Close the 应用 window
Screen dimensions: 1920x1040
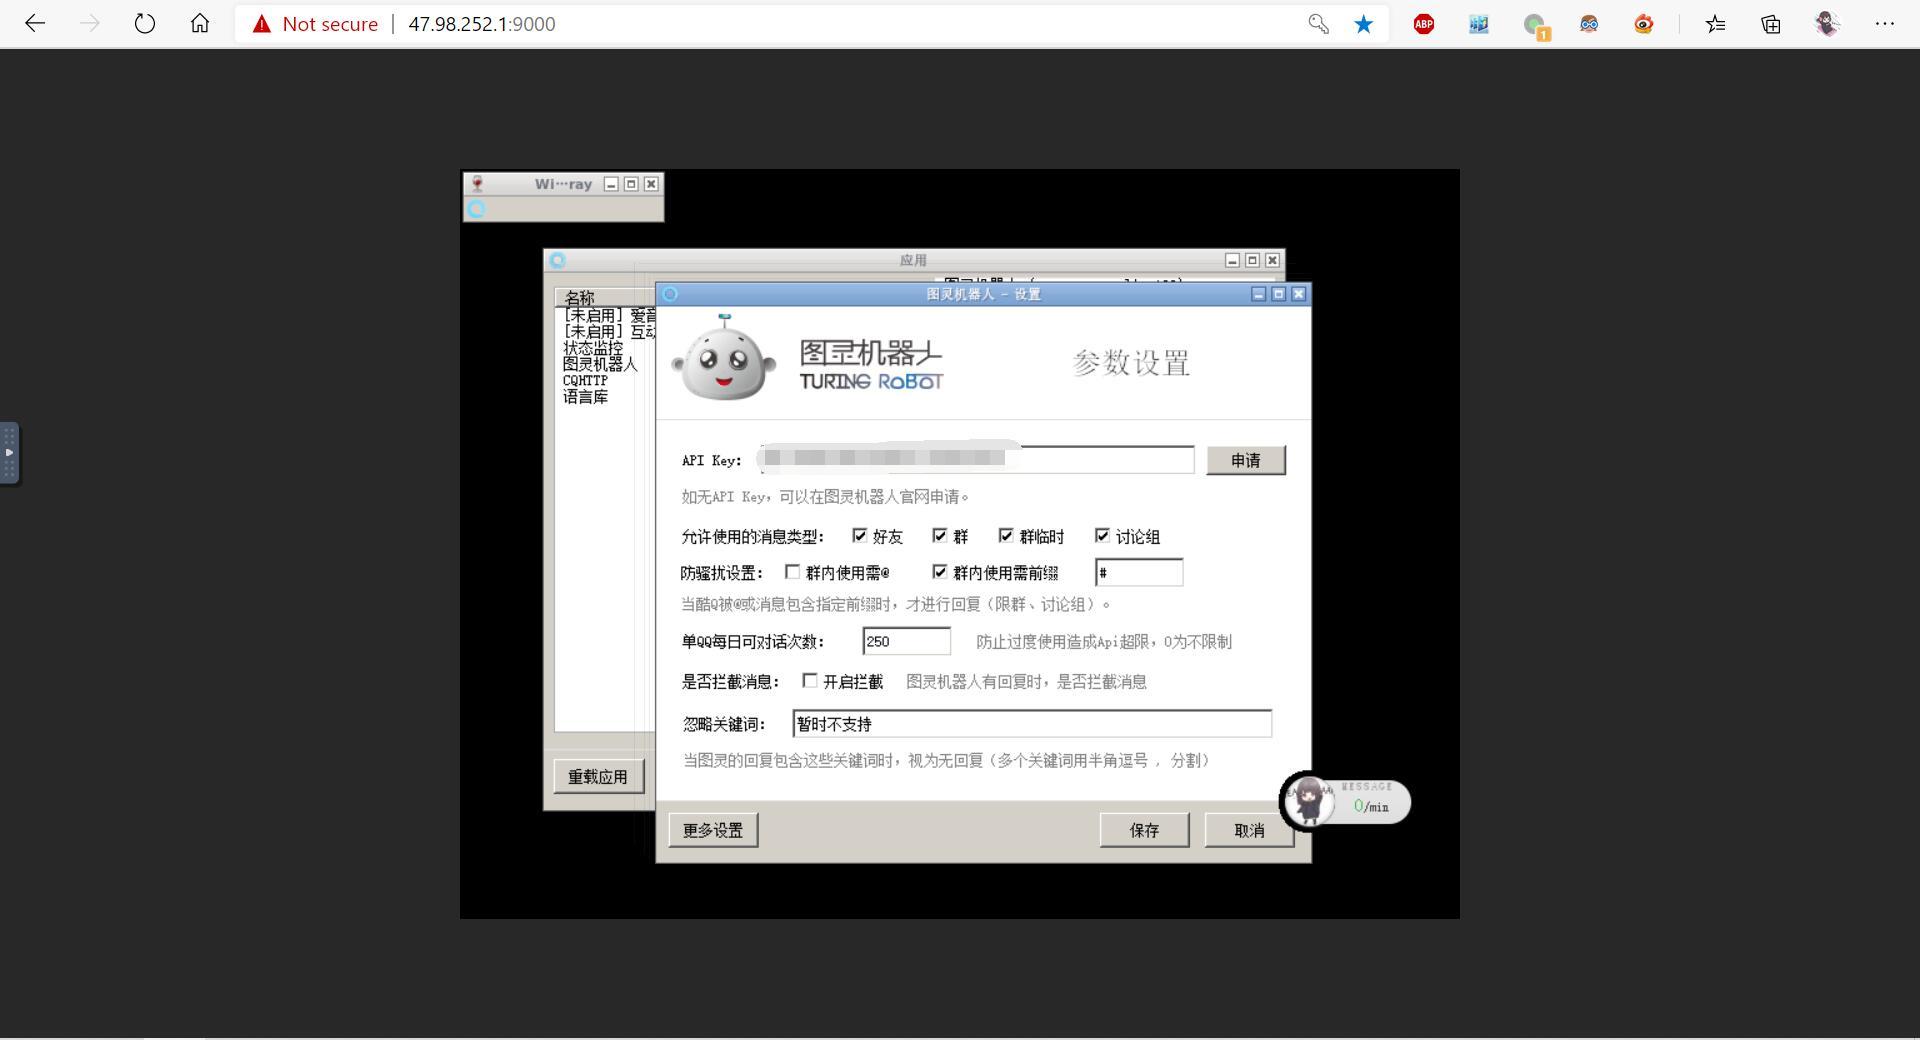coord(1272,260)
